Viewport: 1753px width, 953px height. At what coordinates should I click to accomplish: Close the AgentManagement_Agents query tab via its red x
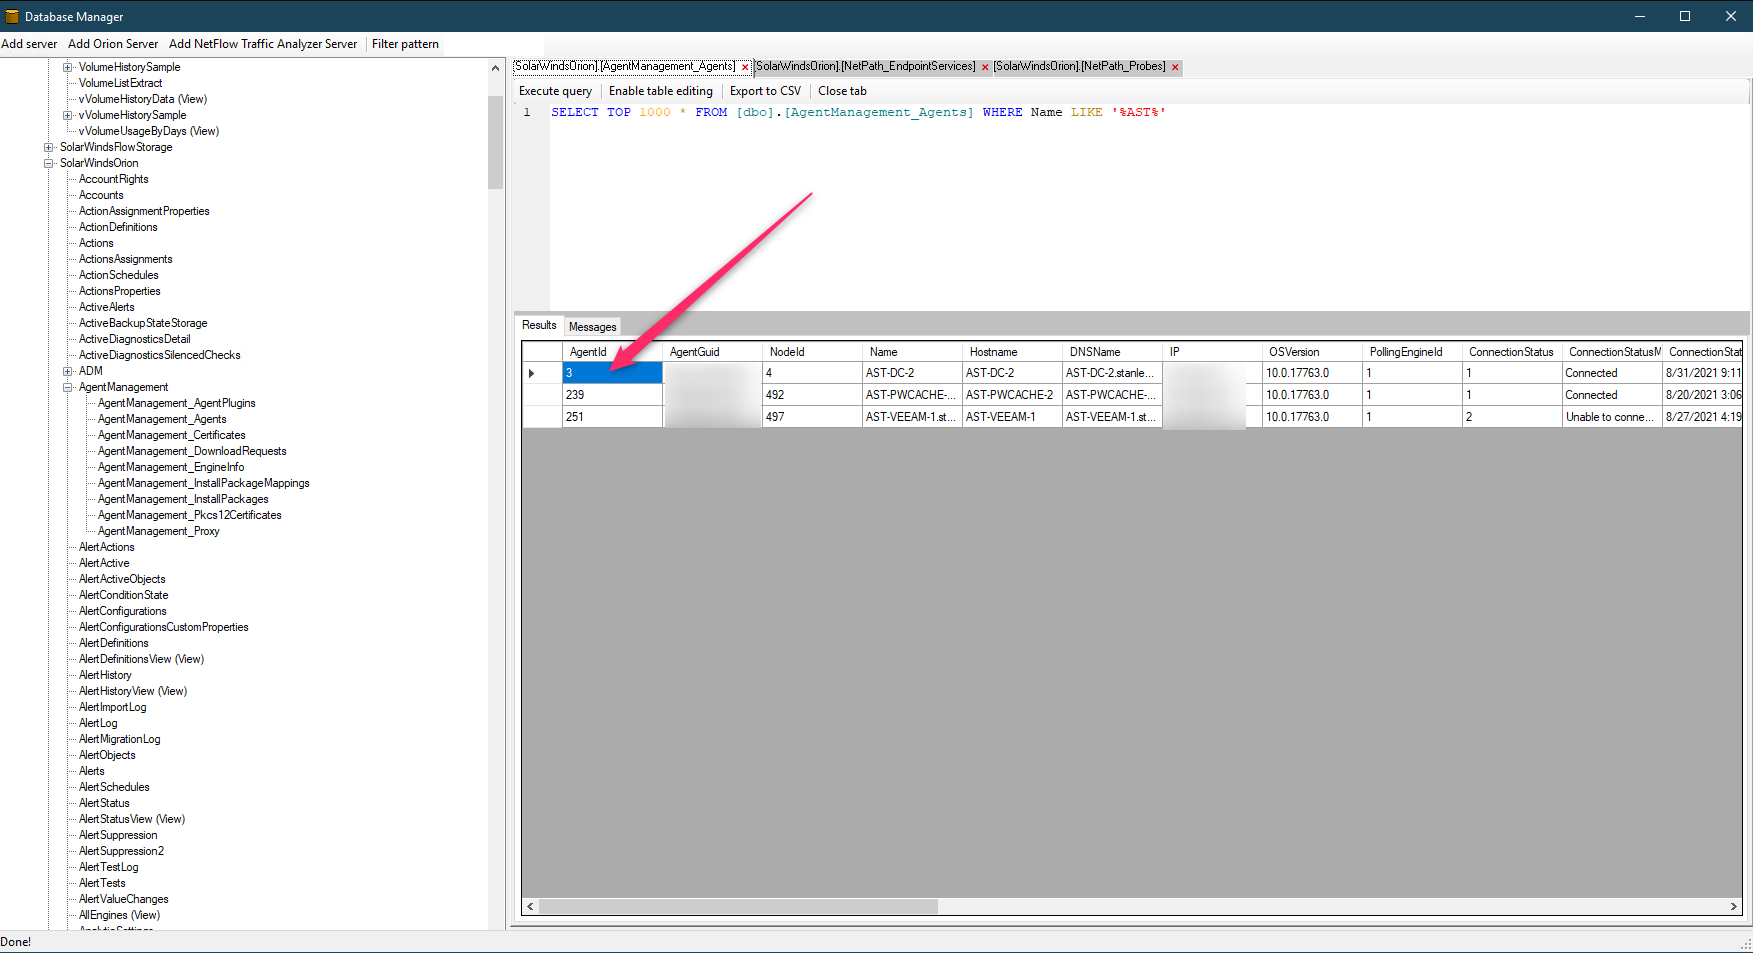[745, 67]
